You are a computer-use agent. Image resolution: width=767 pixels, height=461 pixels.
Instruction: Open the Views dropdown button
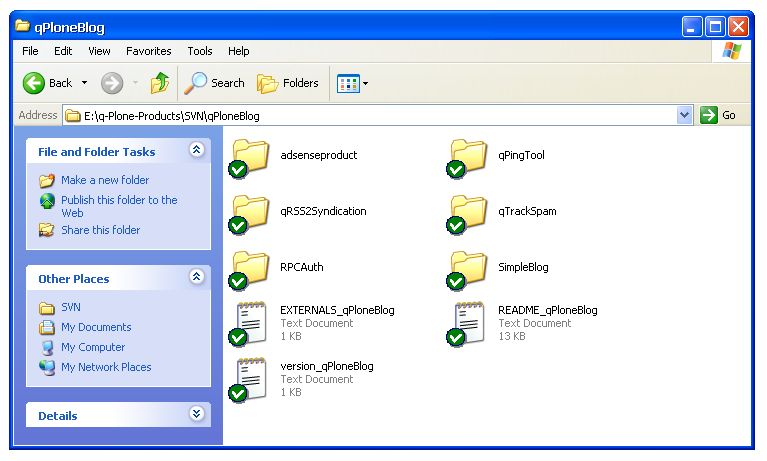point(353,83)
